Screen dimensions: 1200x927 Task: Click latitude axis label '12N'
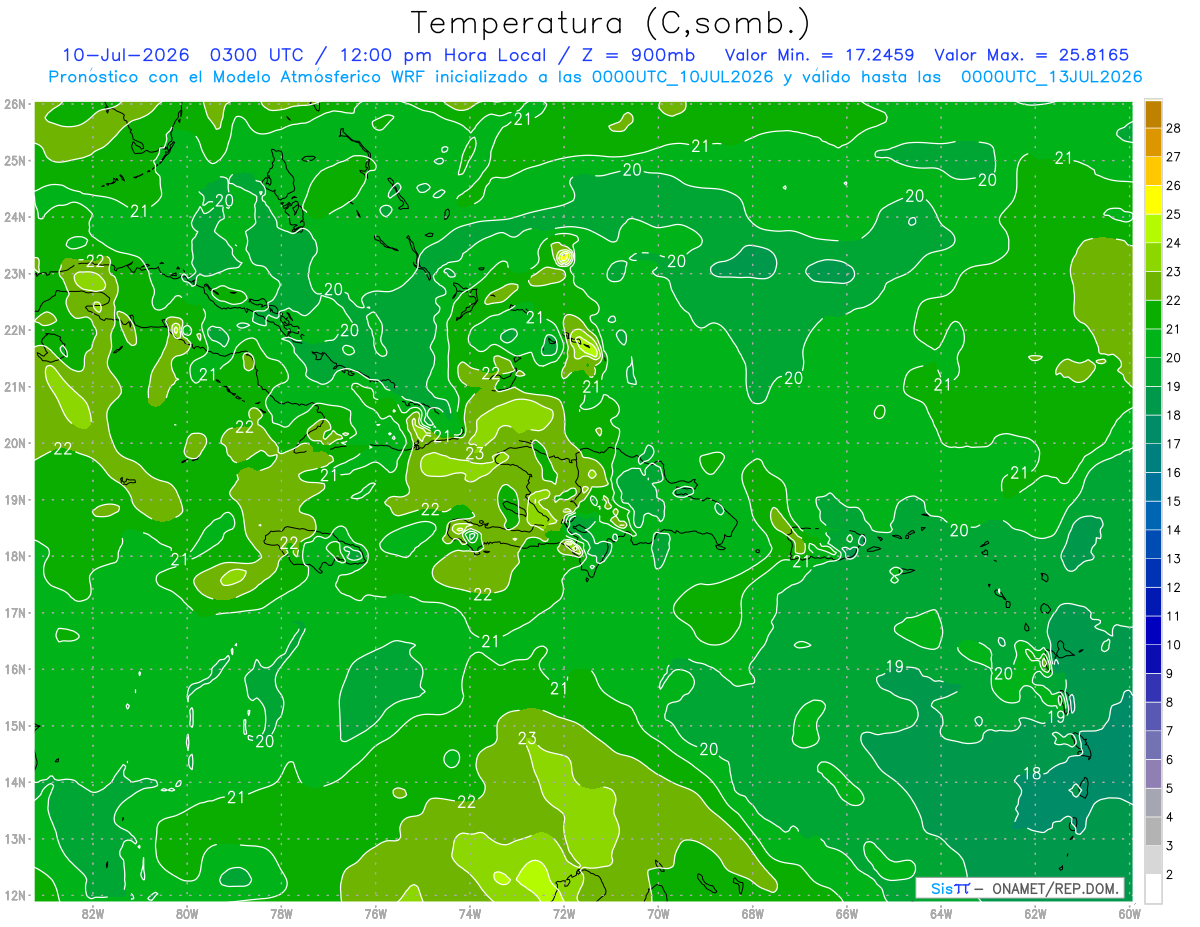15,895
